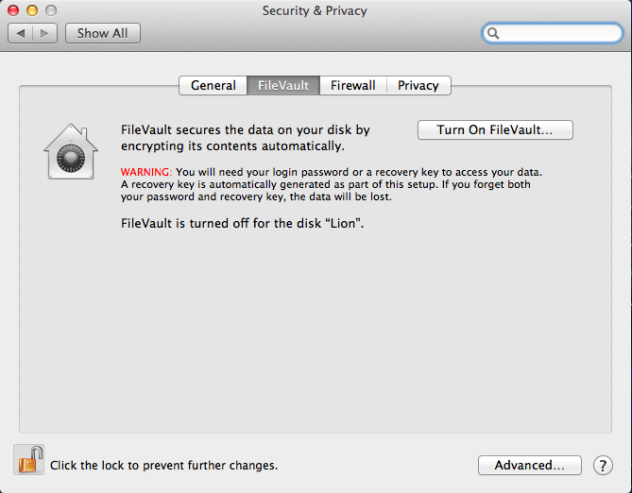
Task: Click the red WARNING label text
Action: tap(146, 172)
